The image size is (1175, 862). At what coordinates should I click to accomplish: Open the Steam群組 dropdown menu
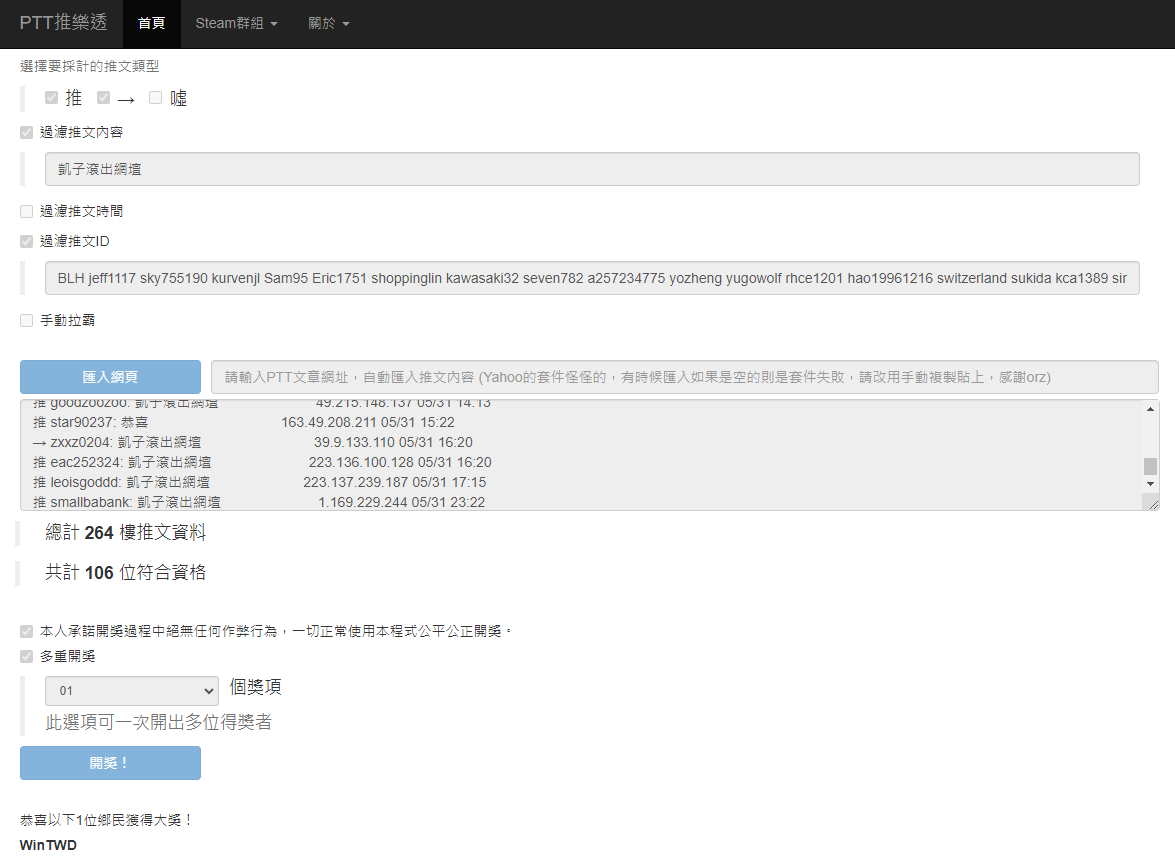236,23
